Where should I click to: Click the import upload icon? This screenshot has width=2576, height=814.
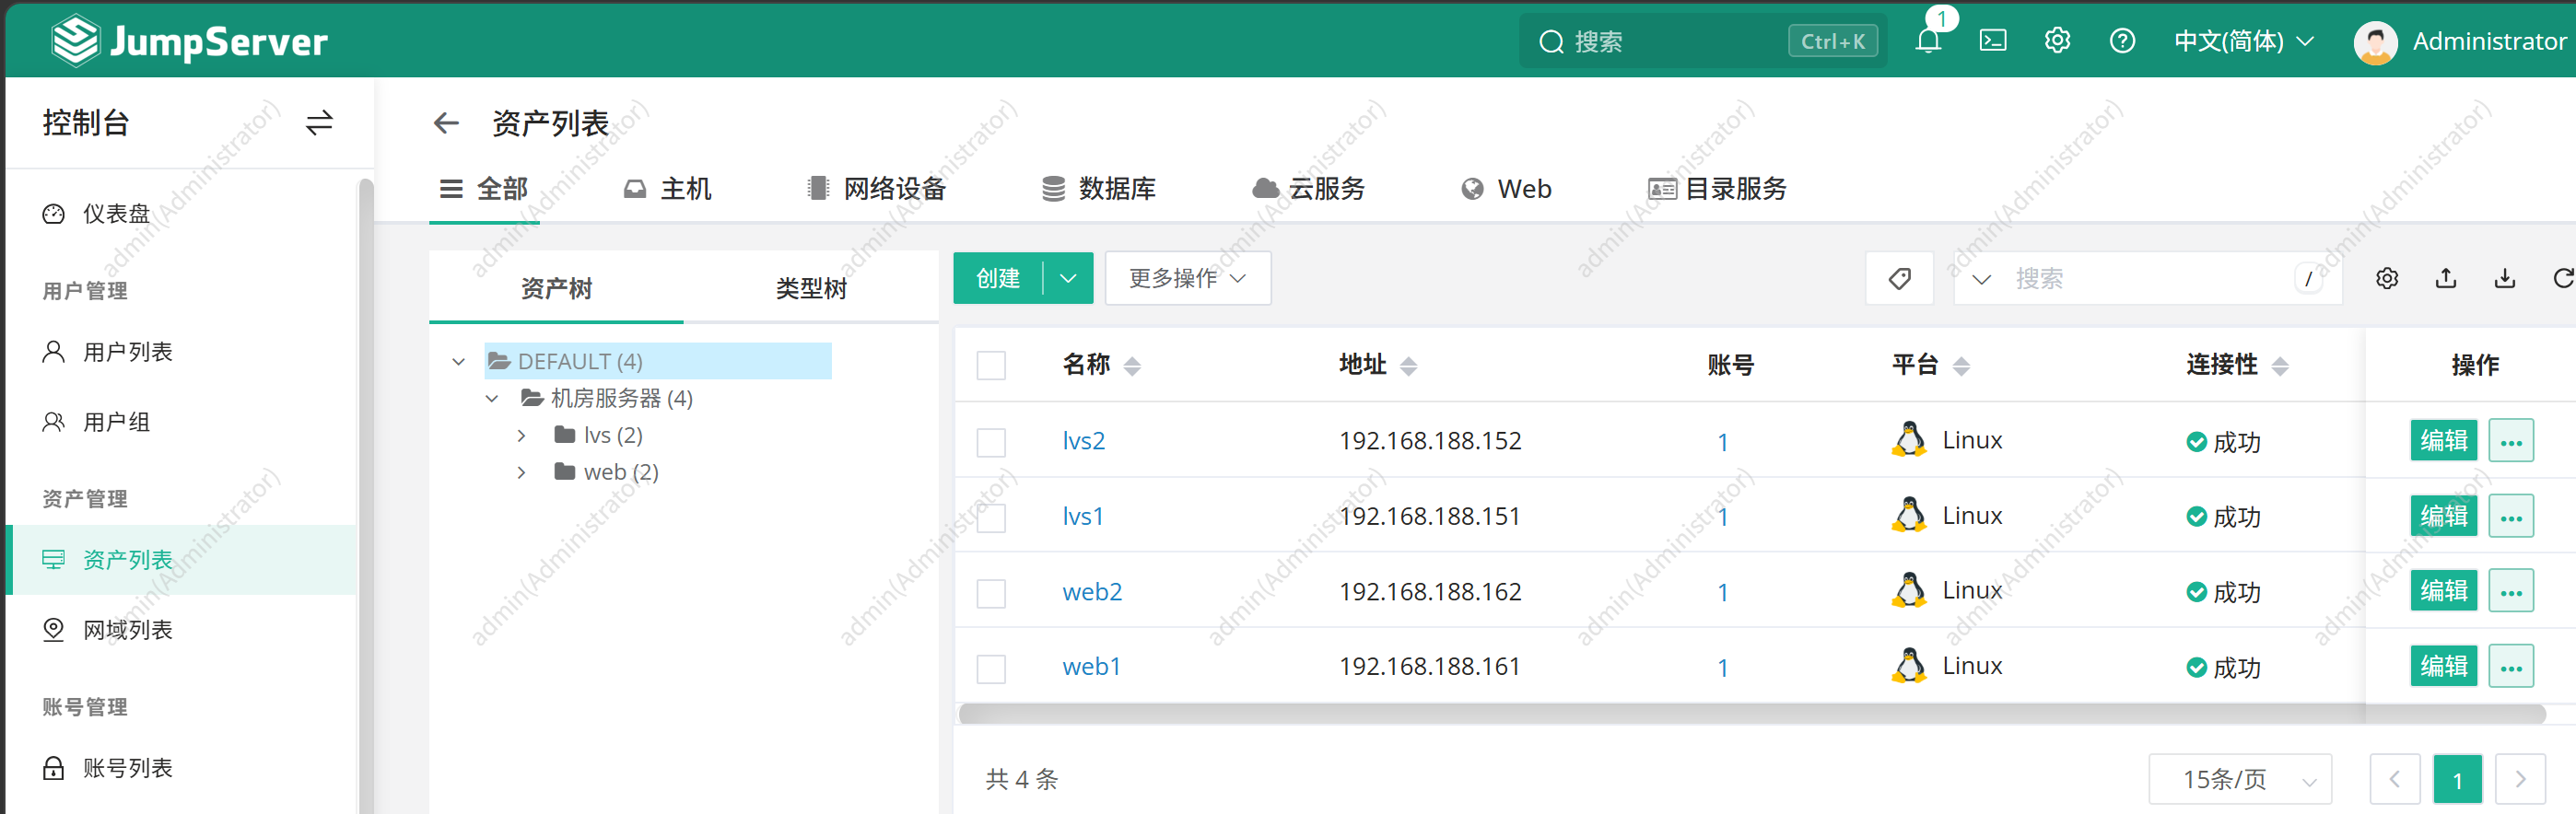point(2446,278)
